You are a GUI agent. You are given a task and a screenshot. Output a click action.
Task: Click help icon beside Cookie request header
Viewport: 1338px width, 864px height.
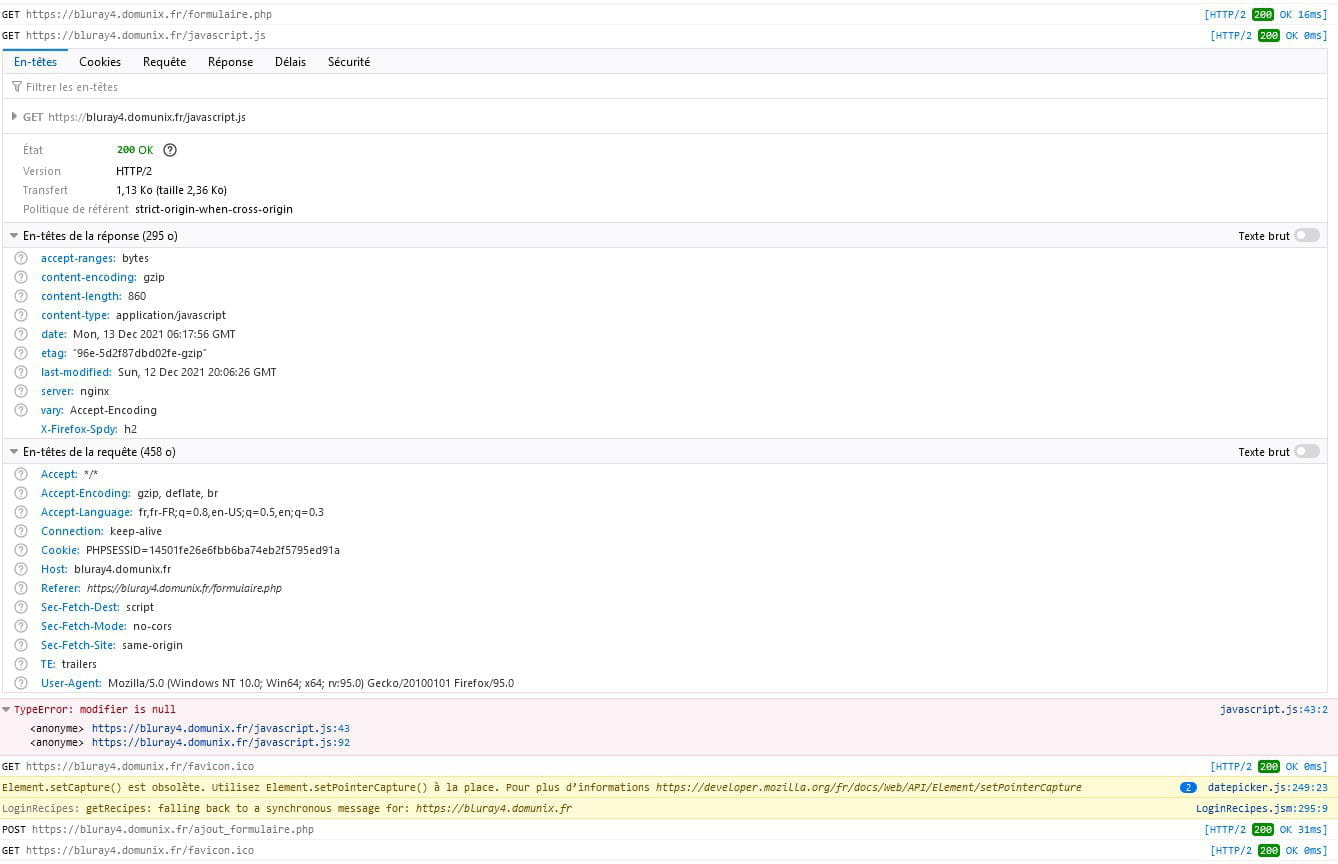[x=21, y=550]
